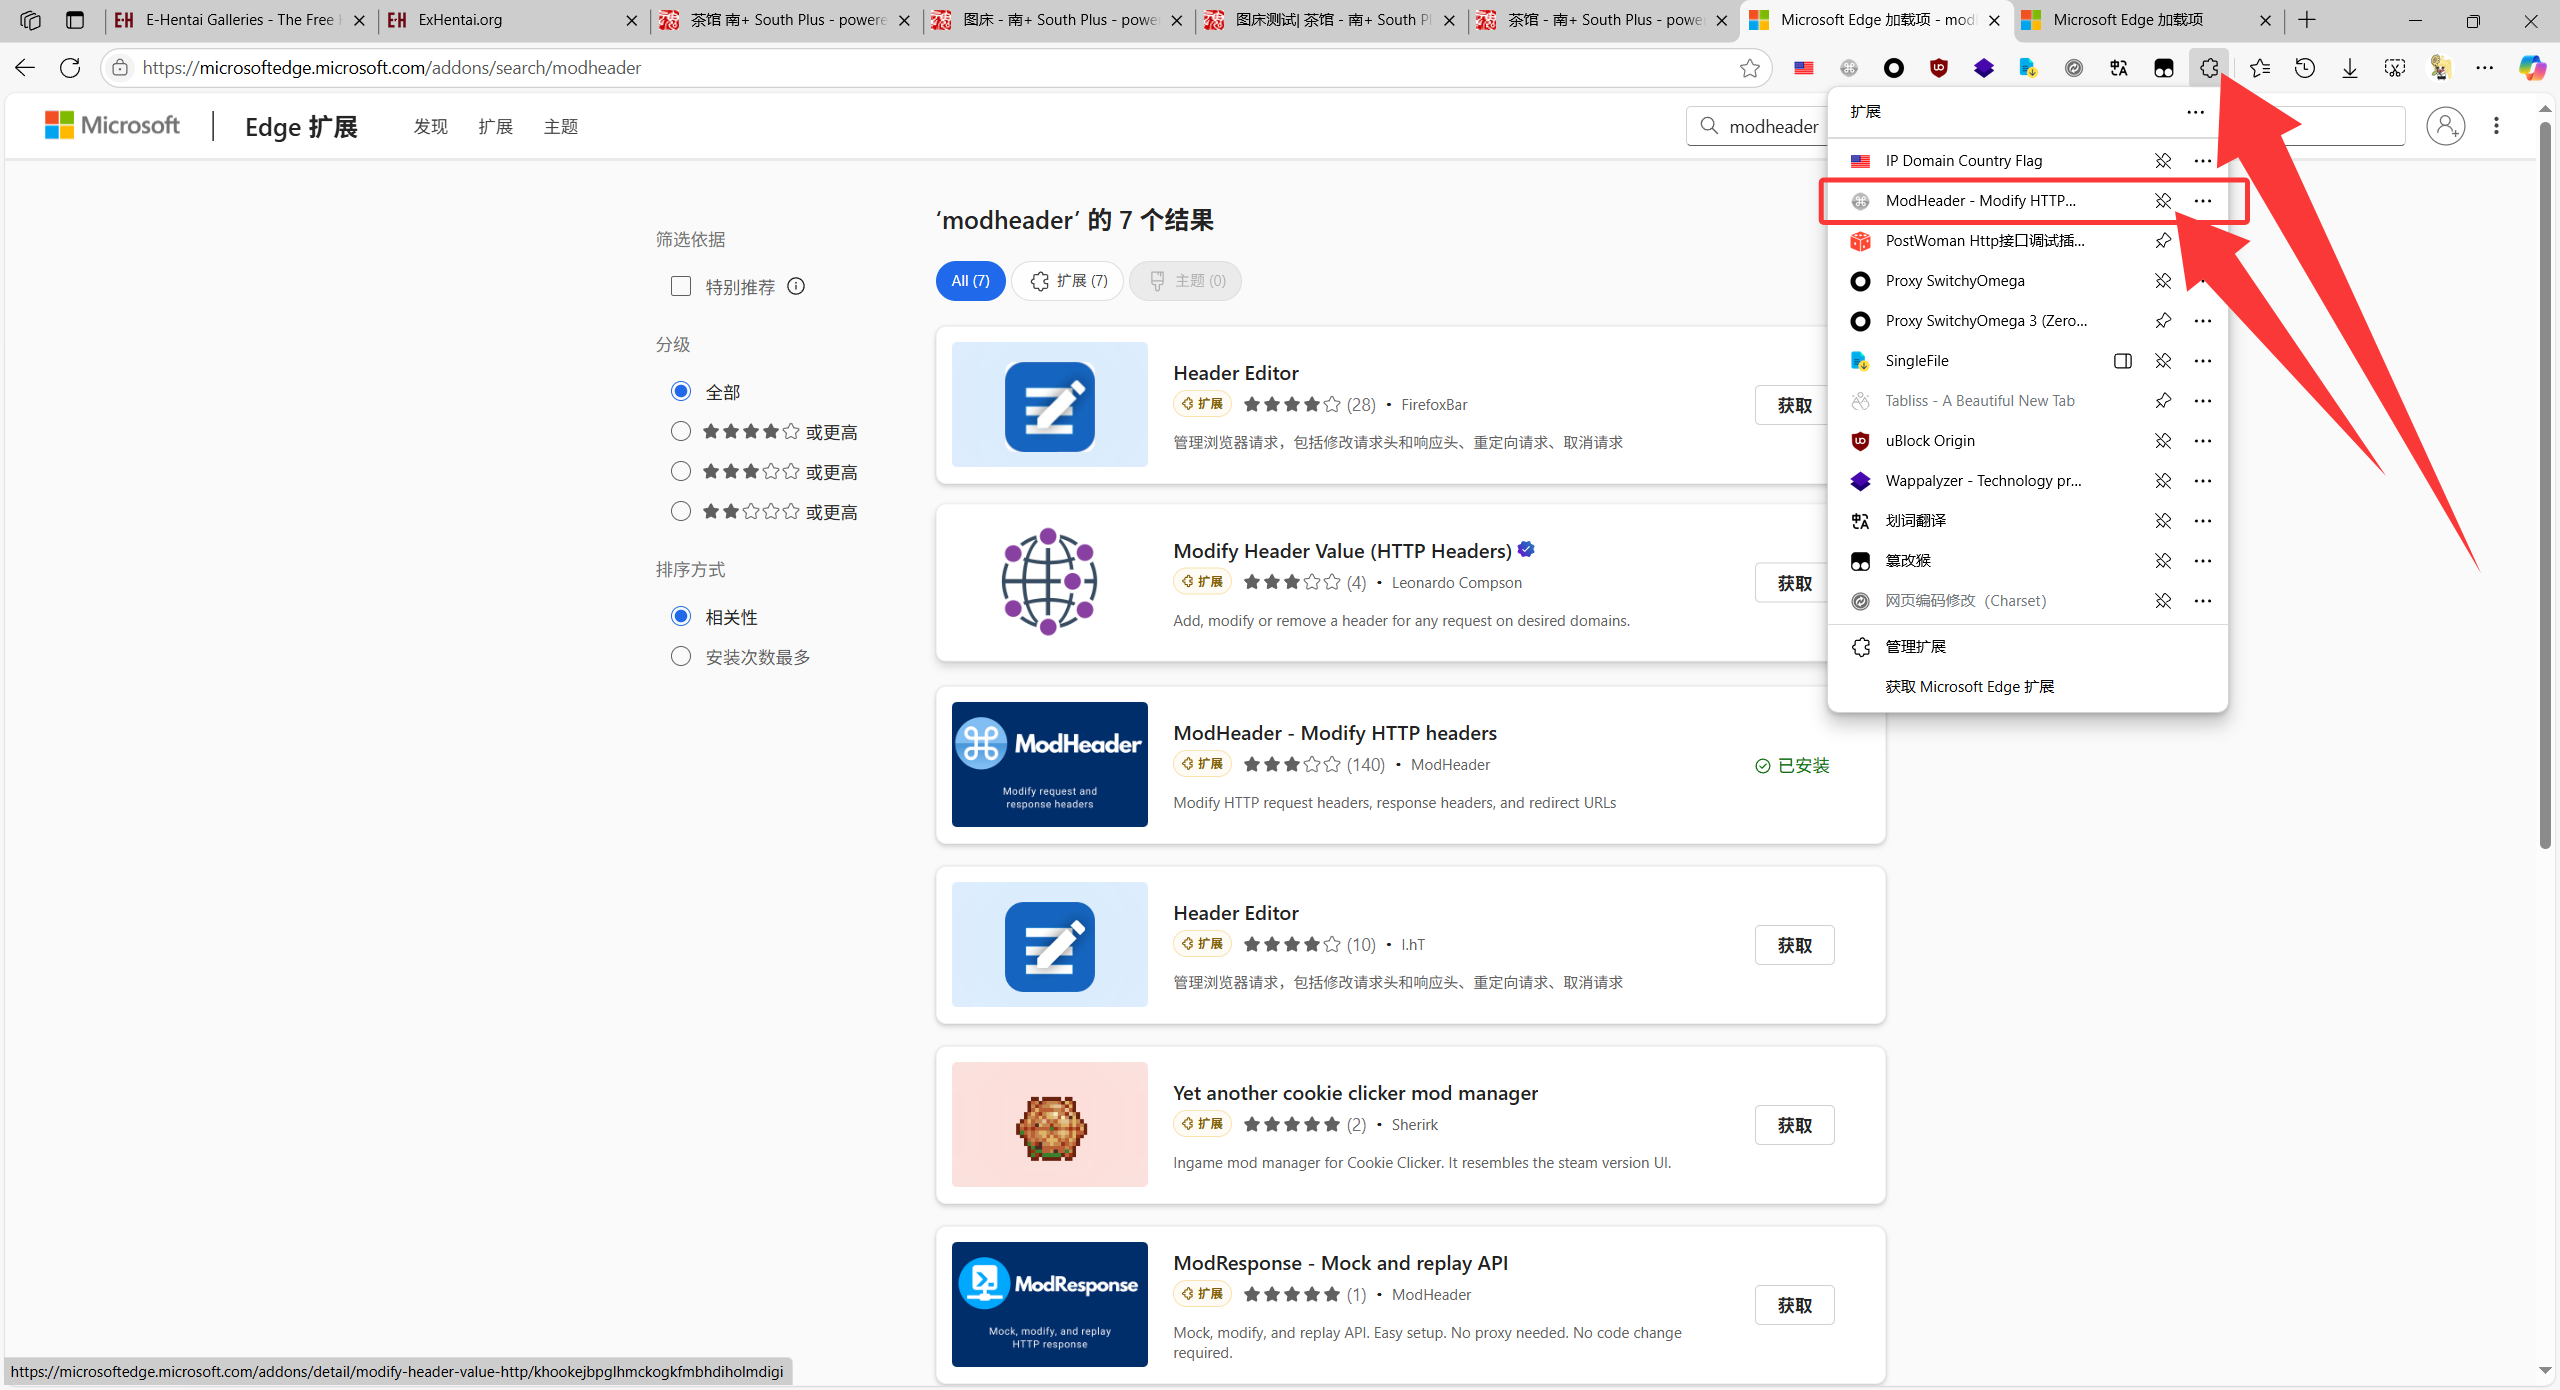Open more actions for ModHeader extension
The image size is (2560, 1390).
point(2202,201)
